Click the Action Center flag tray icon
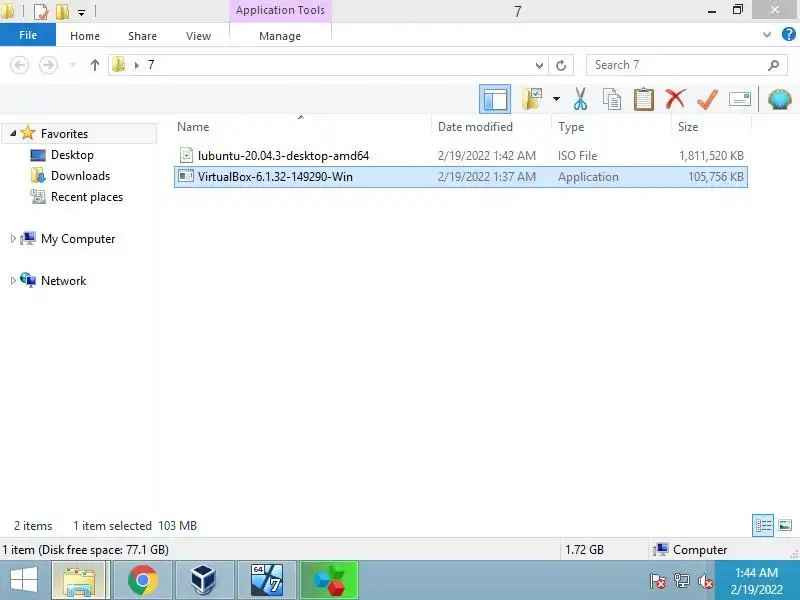The width and height of the screenshot is (800, 600). coord(657,581)
